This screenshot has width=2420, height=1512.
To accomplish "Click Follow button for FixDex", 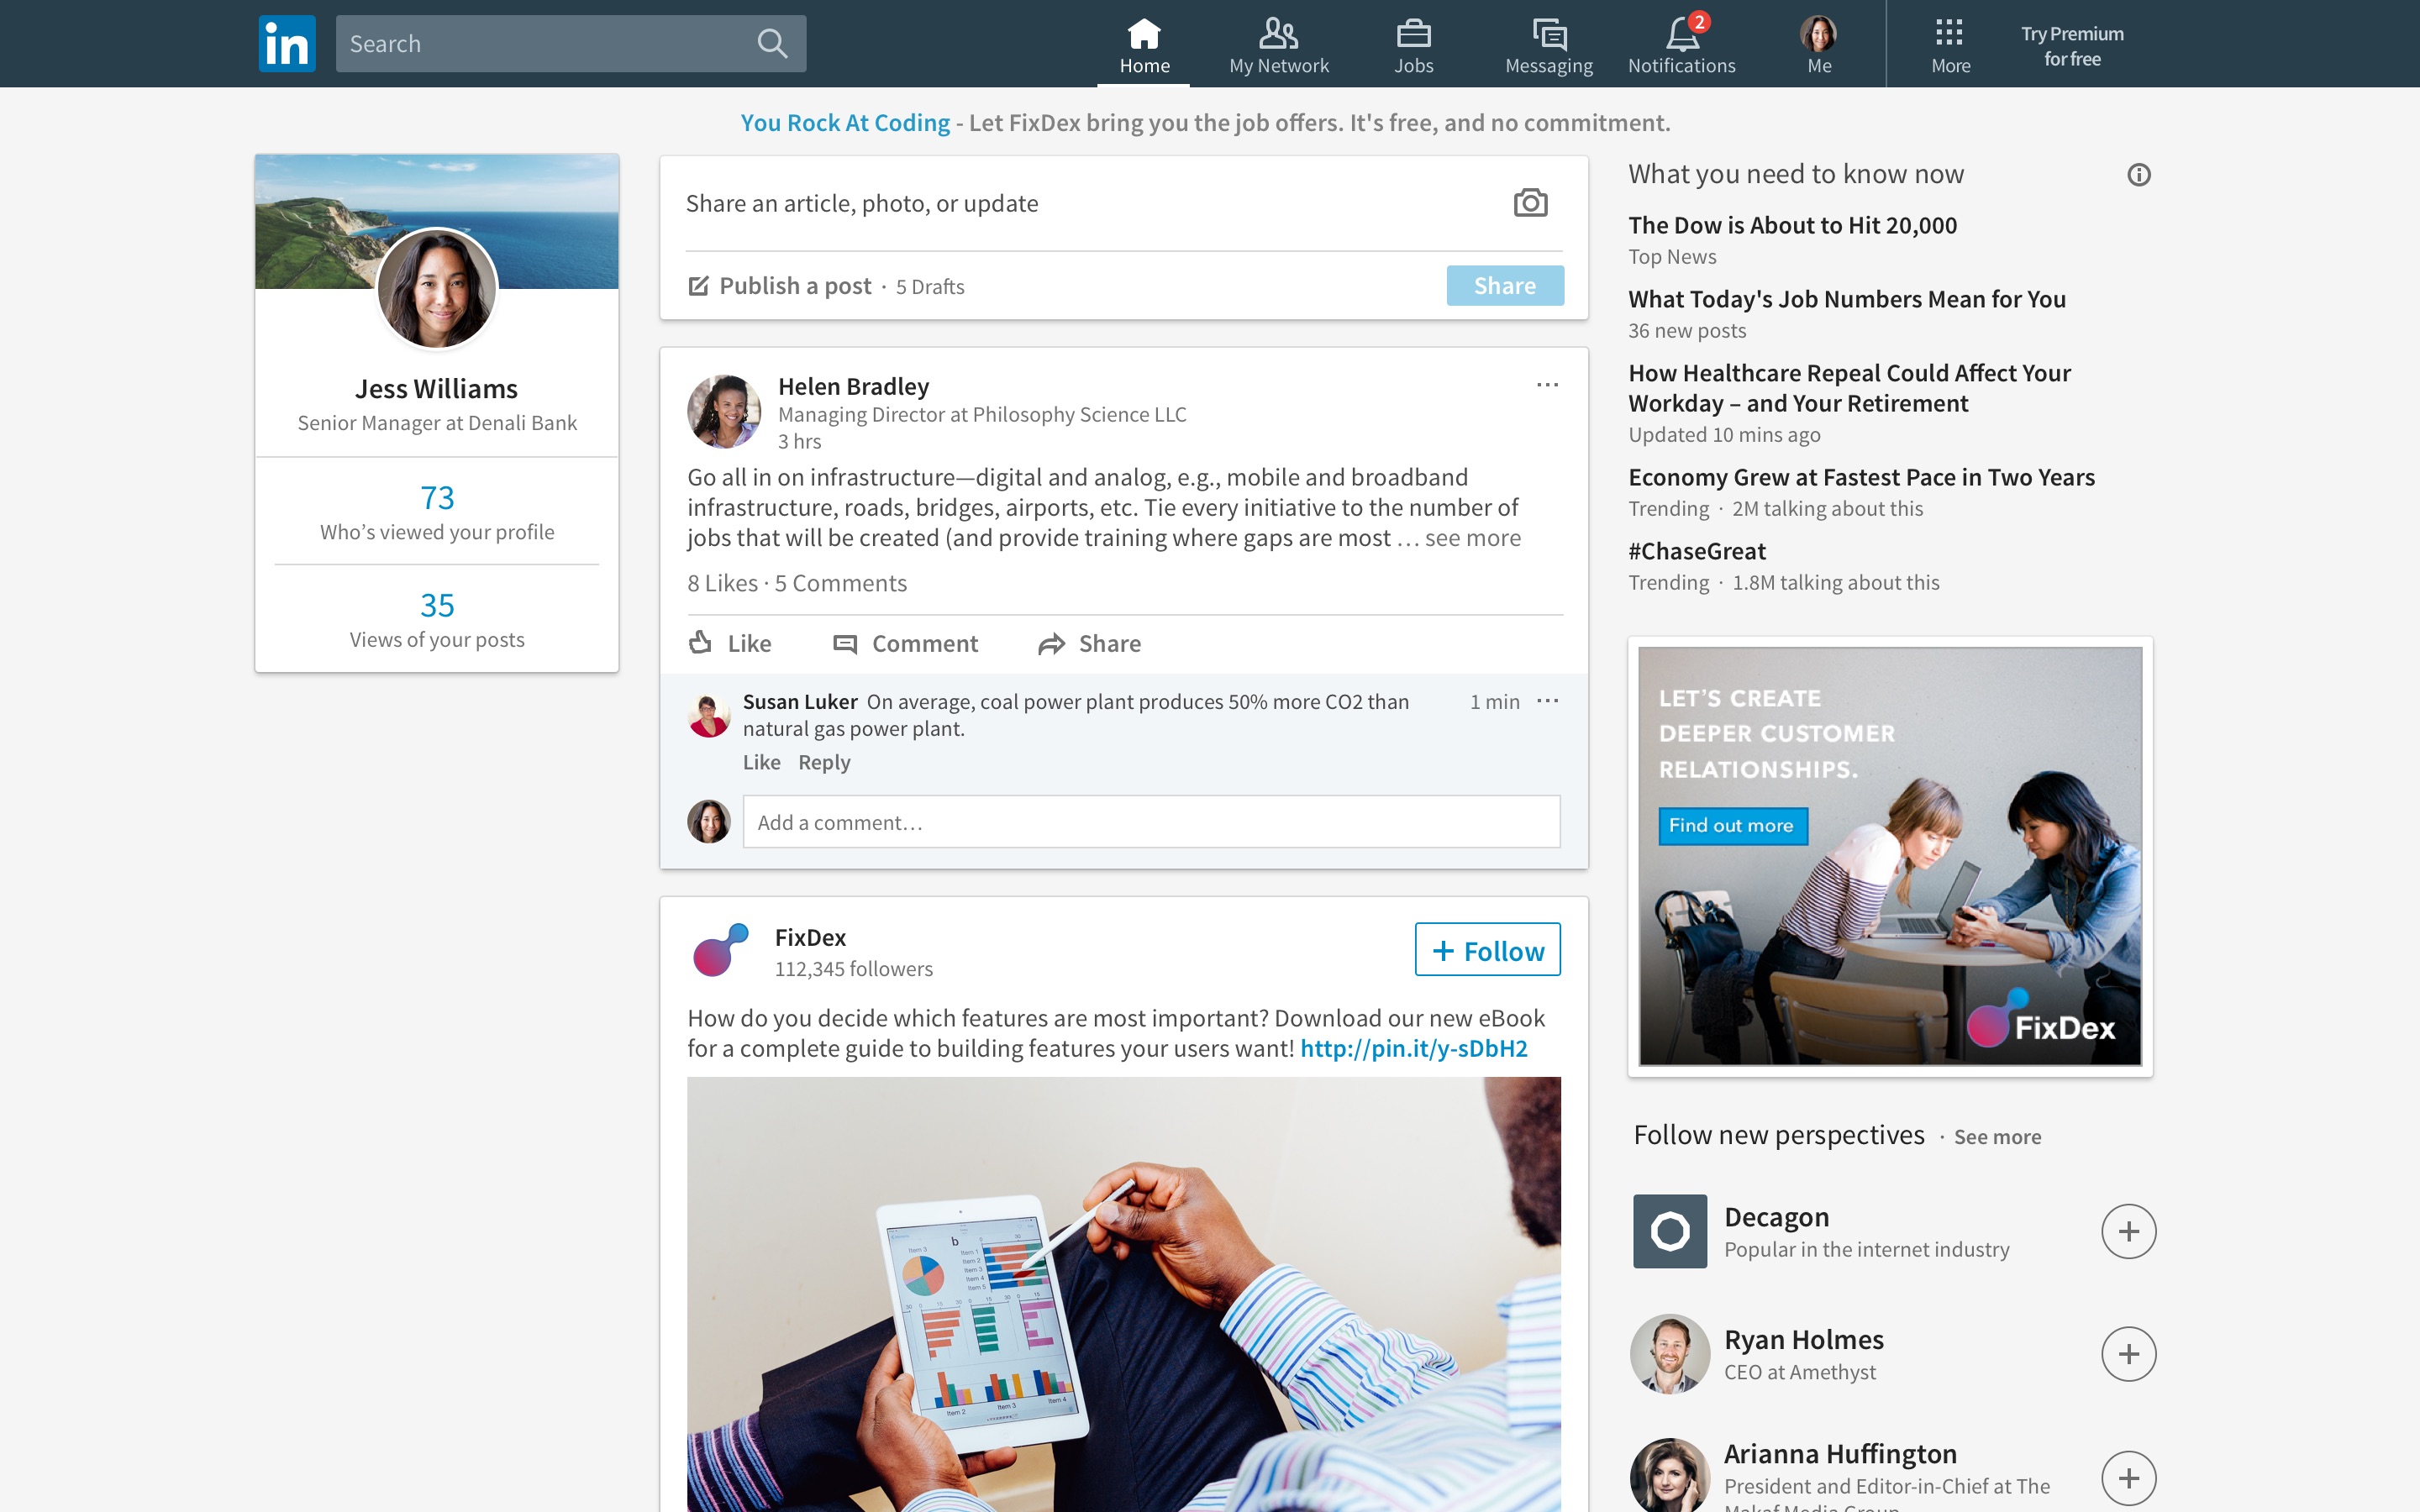I will (x=1486, y=949).
